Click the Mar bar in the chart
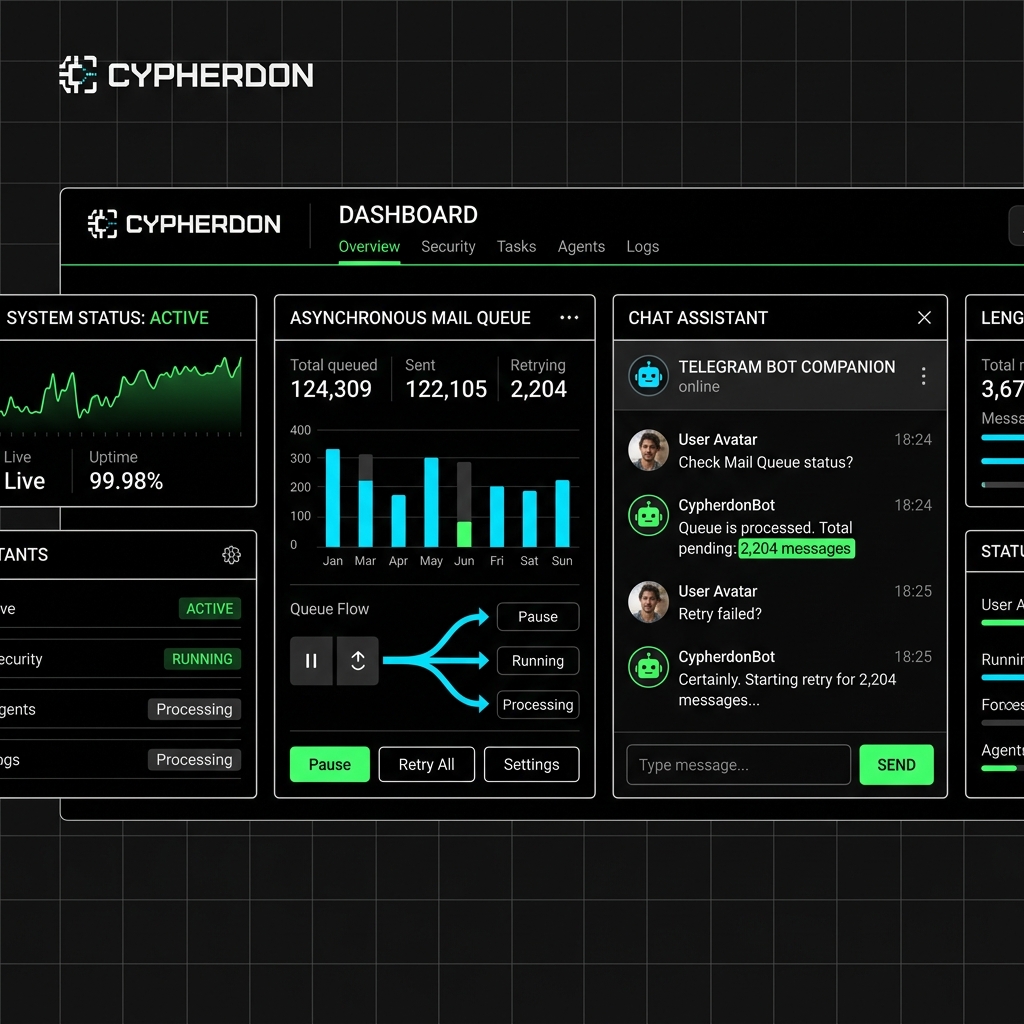The width and height of the screenshot is (1024, 1024). click(x=366, y=500)
